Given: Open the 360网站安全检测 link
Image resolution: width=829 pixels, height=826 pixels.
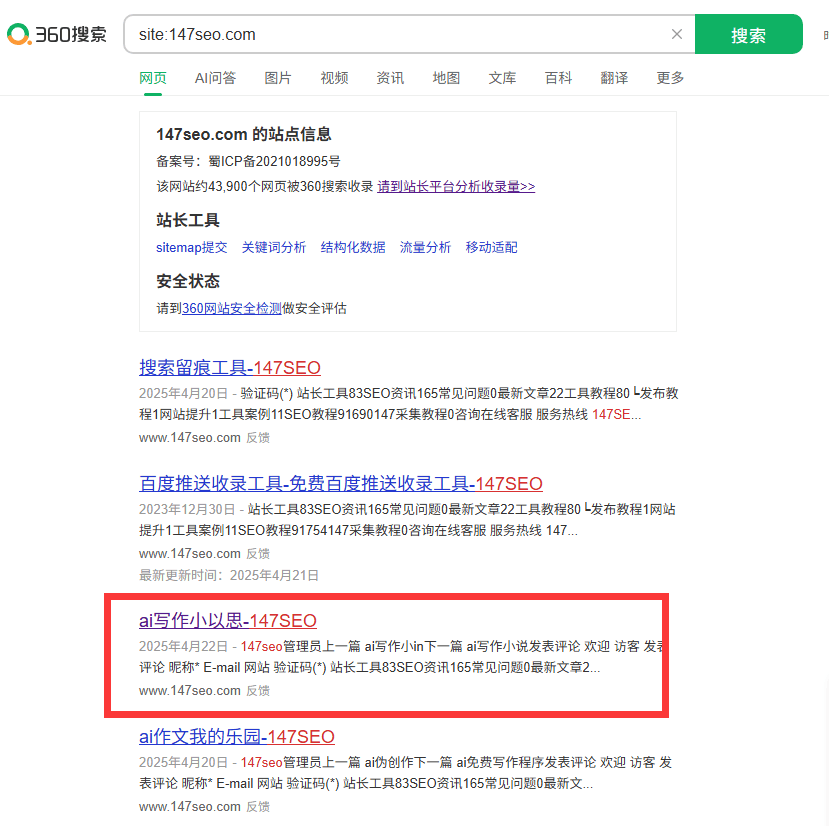Looking at the screenshot, I should click(x=232, y=308).
